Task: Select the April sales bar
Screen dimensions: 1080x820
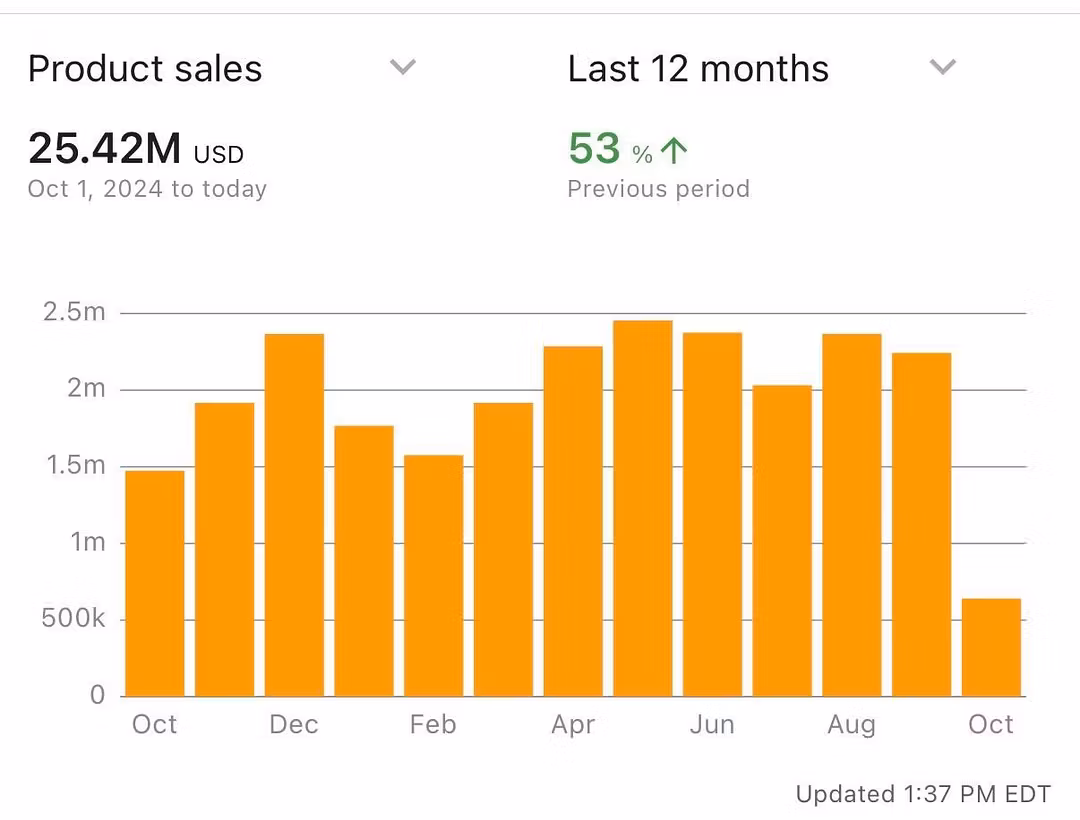Action: 573,521
